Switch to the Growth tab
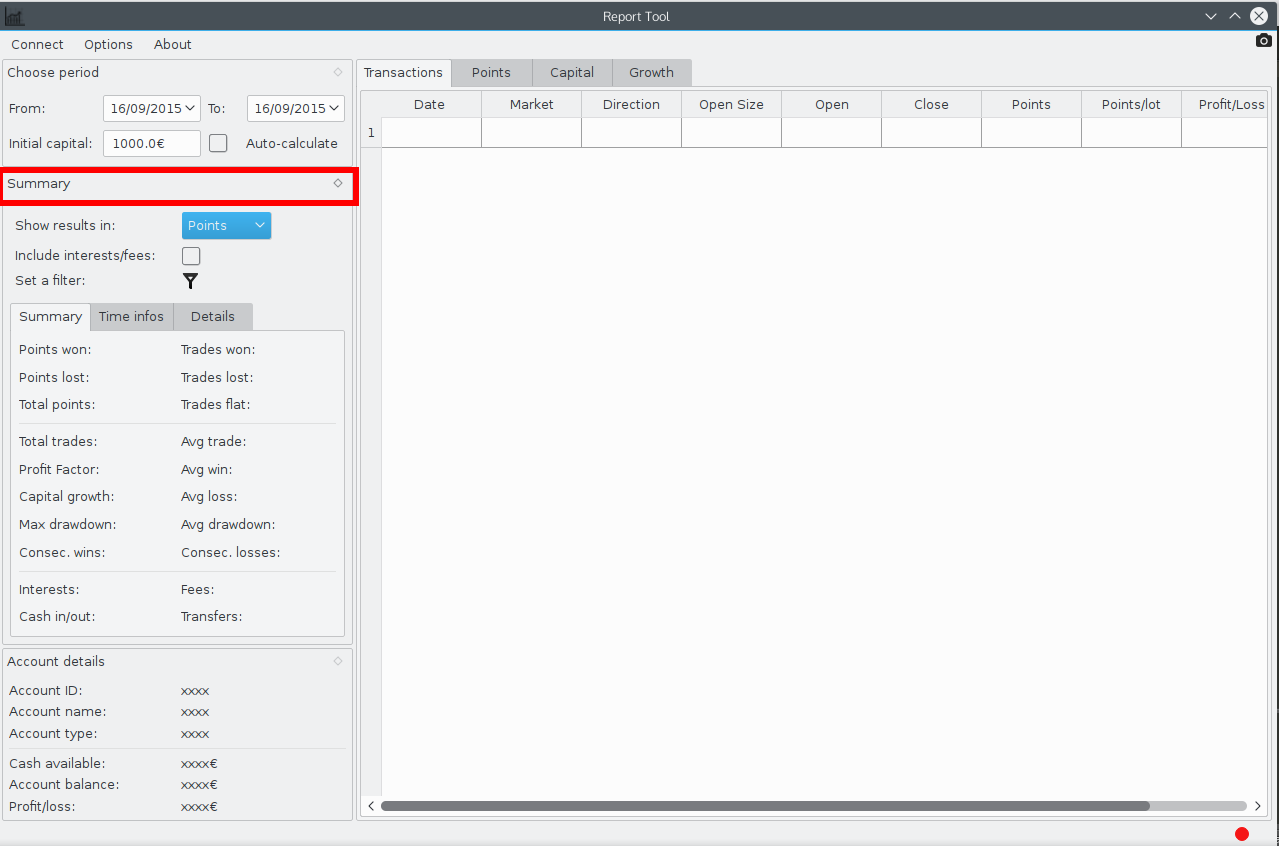 coord(651,72)
